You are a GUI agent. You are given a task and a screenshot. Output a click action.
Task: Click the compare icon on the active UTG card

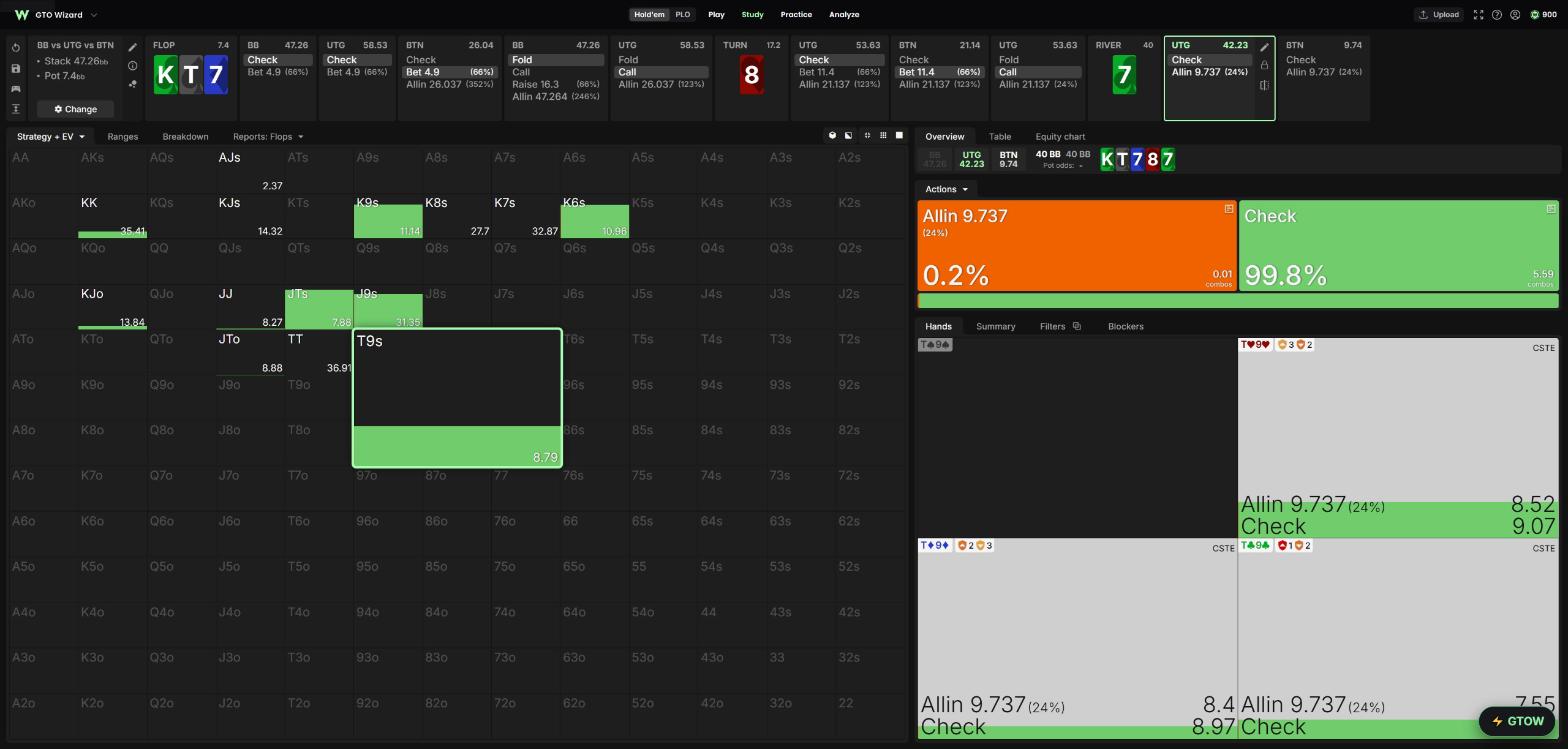(x=1264, y=85)
